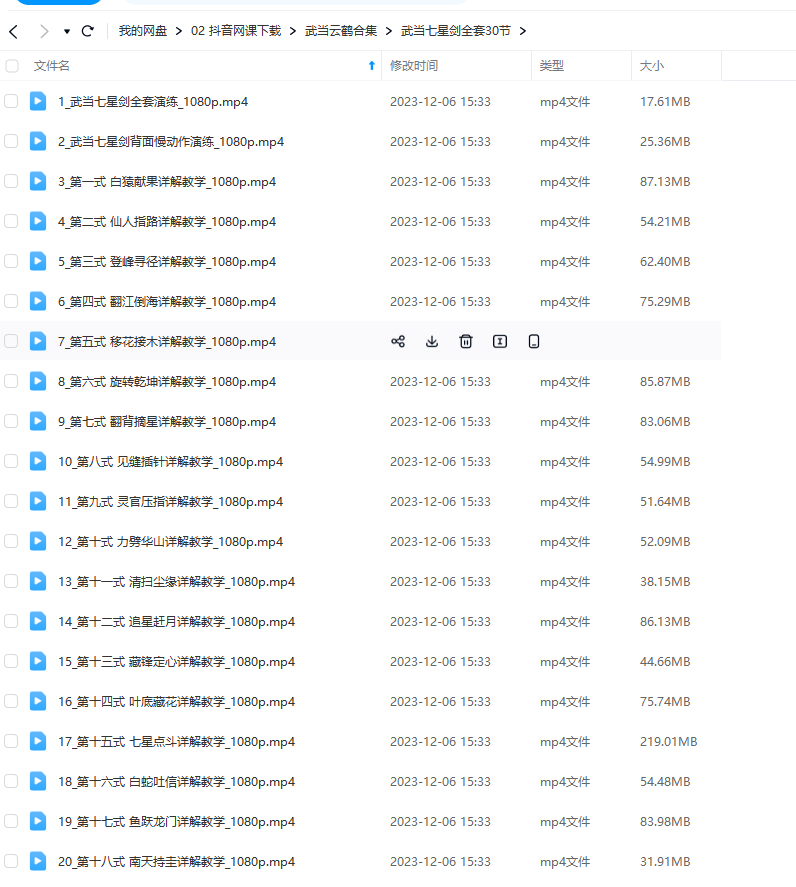The width and height of the screenshot is (796, 887).
Task: Expand the chevron after 我的网盘
Action: point(179,31)
